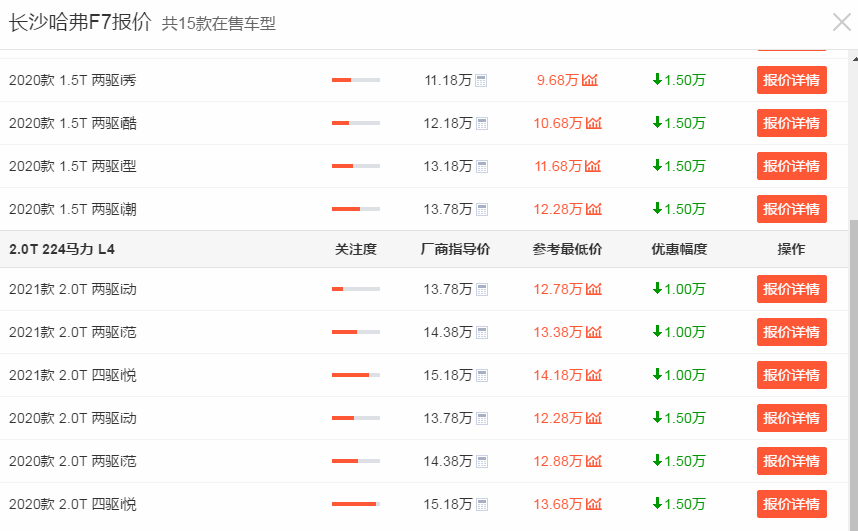Open calculator icon for 2020款 1.5T 两驱i潮

click(482, 210)
